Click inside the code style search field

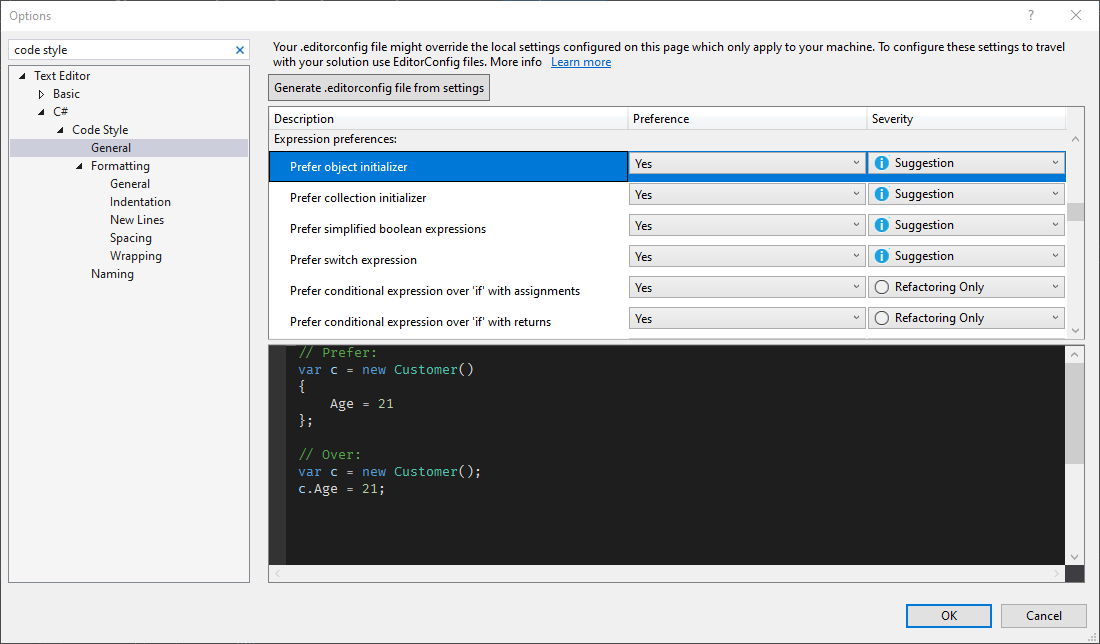coord(120,49)
